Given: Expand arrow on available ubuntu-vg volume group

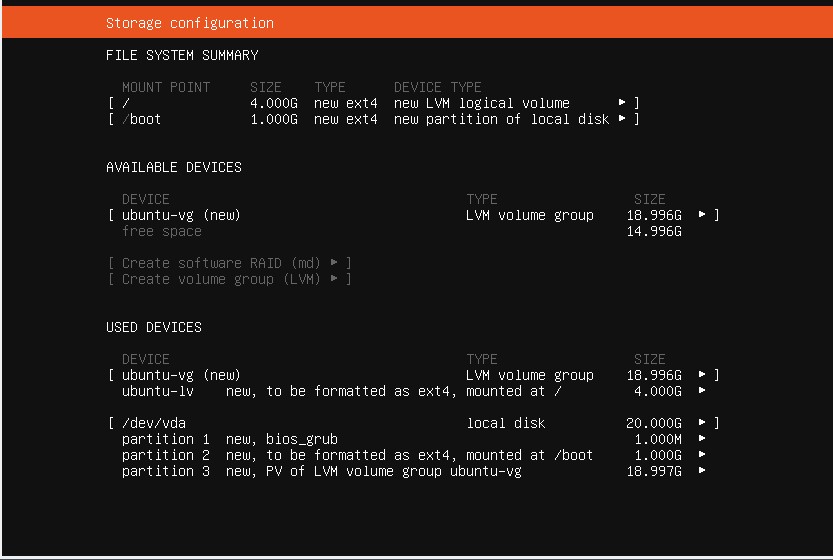Looking at the screenshot, I should (702, 215).
